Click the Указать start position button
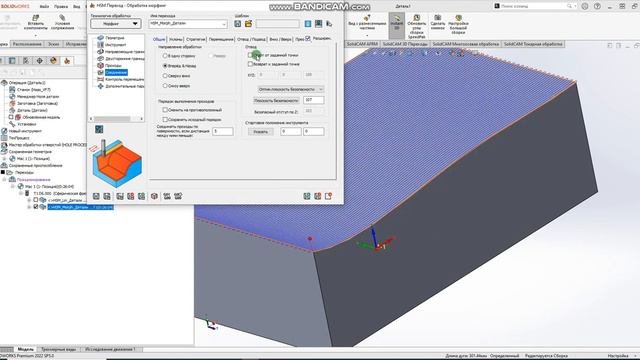640x360 pixels. [x=261, y=131]
